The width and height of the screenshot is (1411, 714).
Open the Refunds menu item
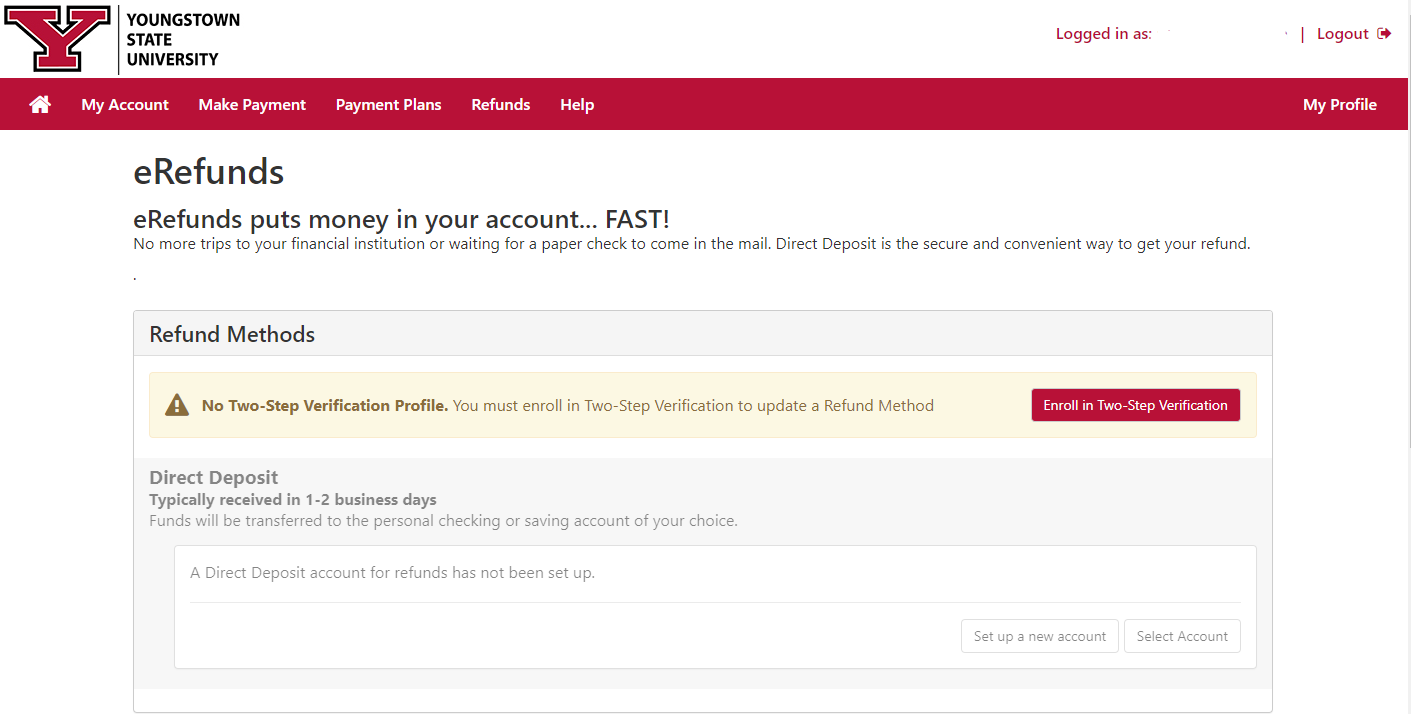501,104
